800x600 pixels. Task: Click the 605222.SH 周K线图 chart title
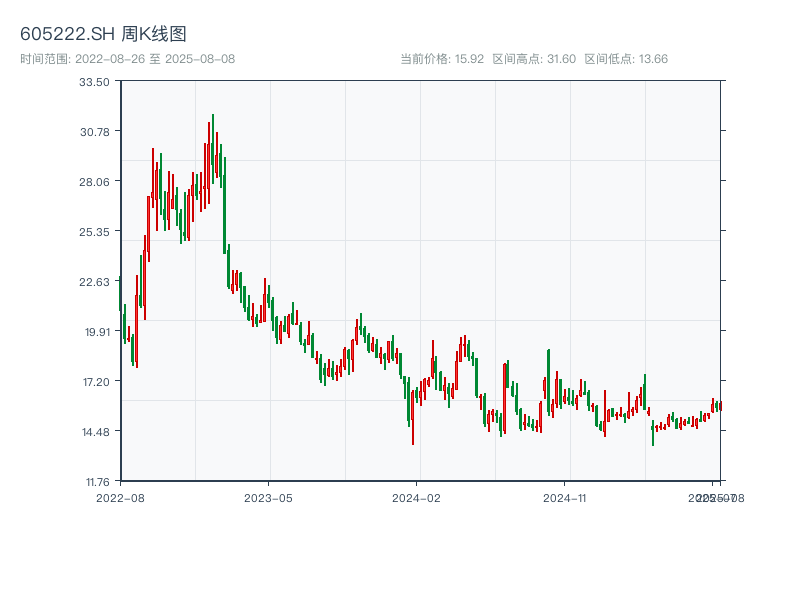(x=103, y=34)
